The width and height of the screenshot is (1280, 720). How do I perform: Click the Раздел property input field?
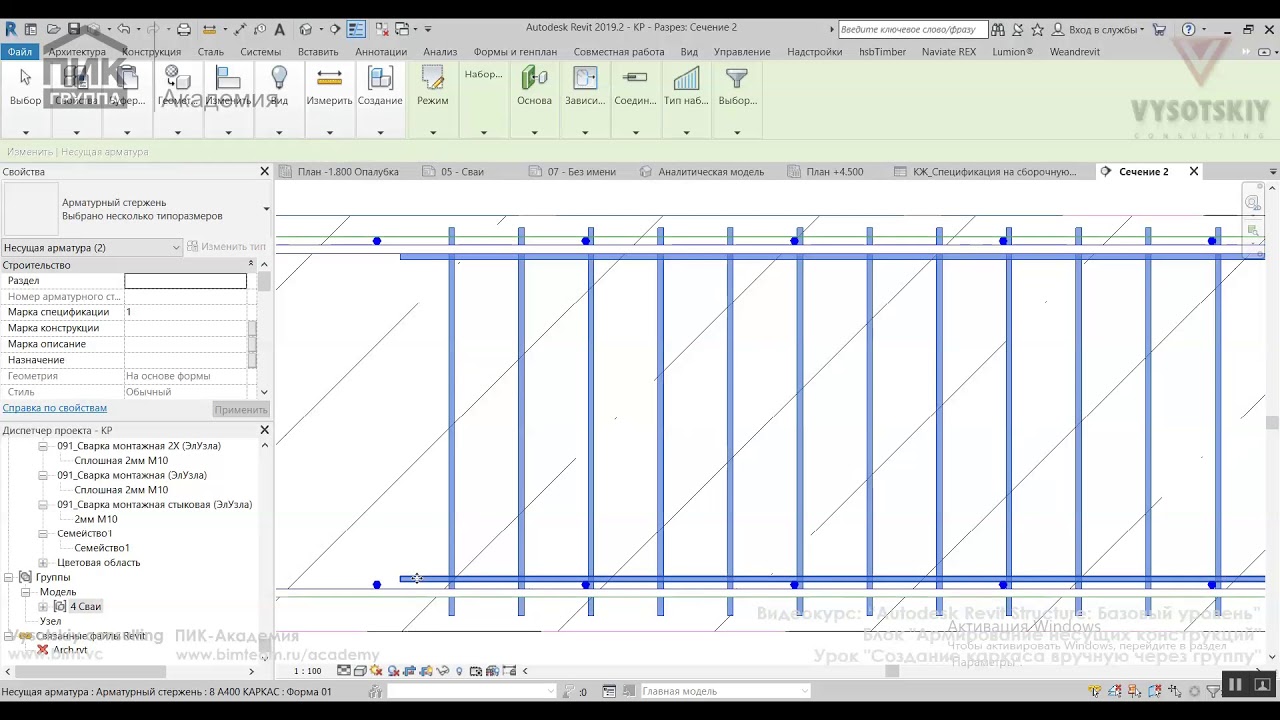185,281
